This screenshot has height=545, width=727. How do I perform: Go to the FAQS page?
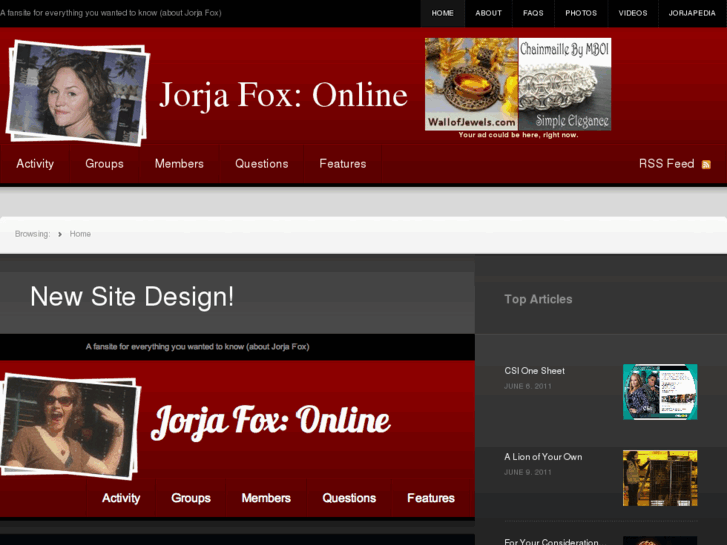click(x=533, y=13)
